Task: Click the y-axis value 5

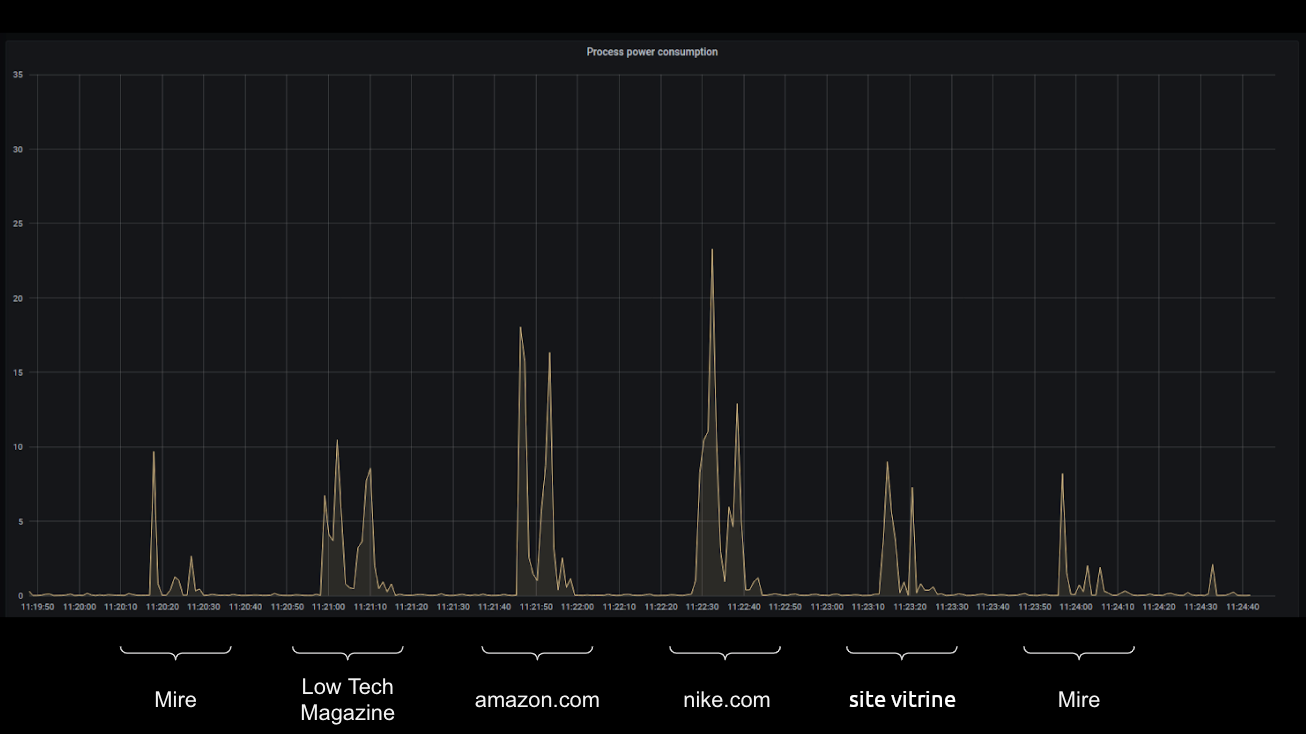Action: (20, 521)
